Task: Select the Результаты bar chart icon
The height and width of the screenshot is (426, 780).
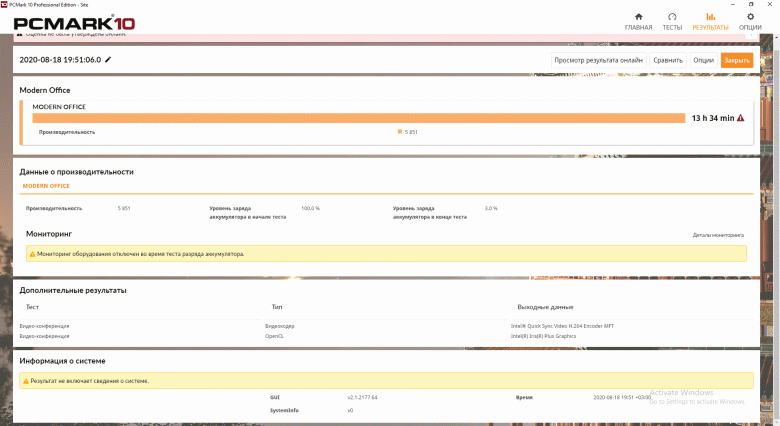Action: pyautogui.click(x=710, y=17)
